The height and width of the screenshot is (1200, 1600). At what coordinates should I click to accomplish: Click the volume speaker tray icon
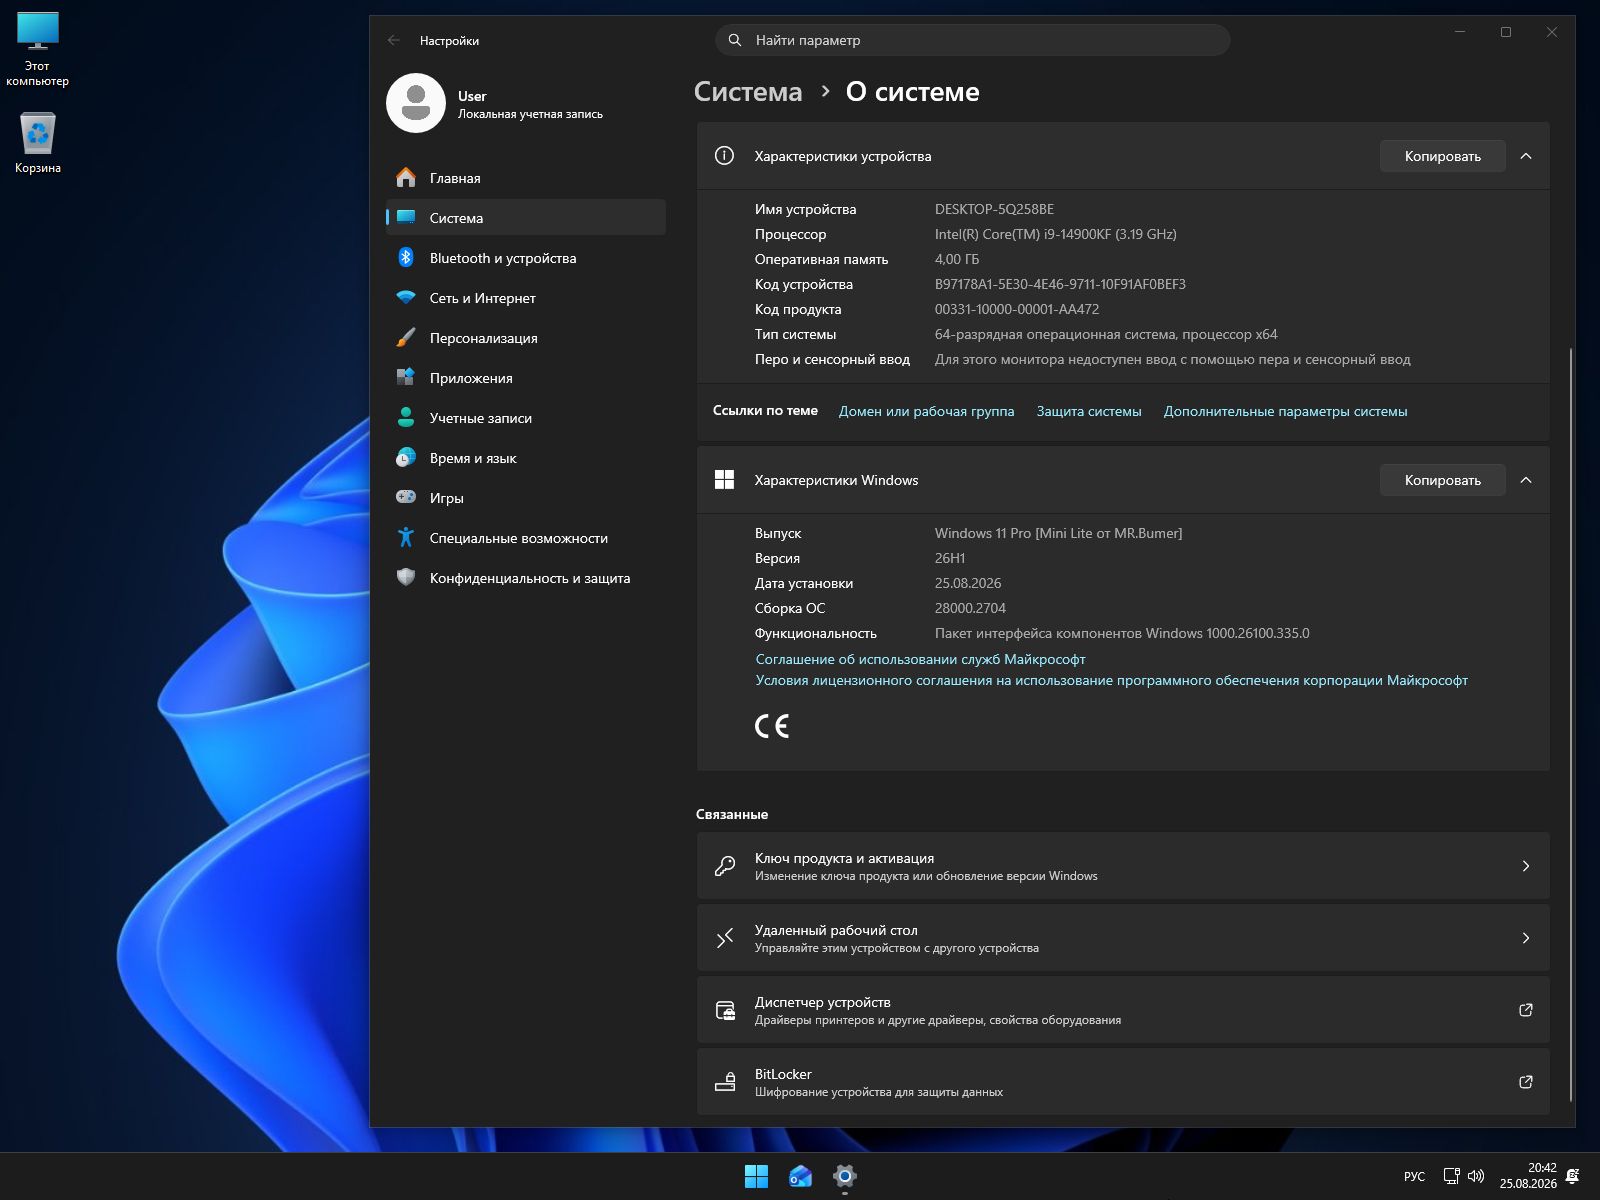click(x=1476, y=1176)
